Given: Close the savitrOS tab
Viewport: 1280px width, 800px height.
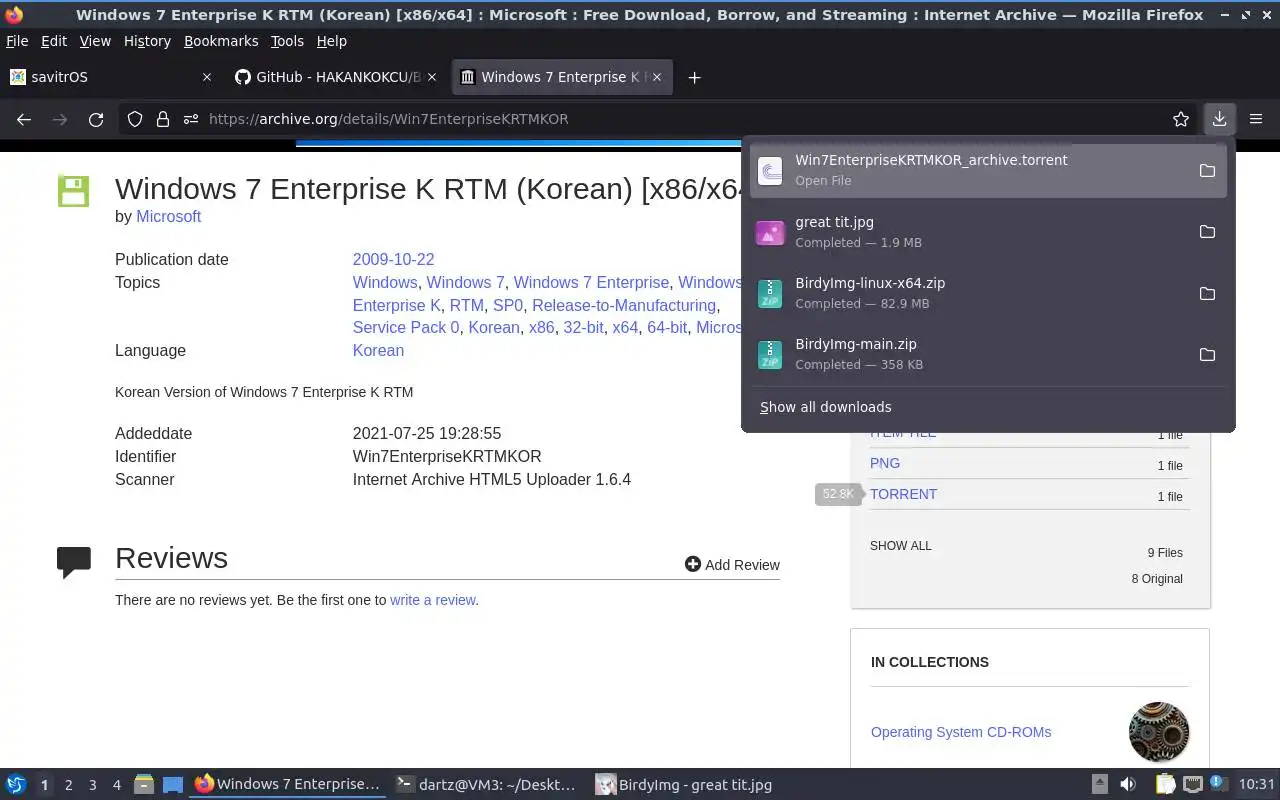Looking at the screenshot, I should 207,77.
